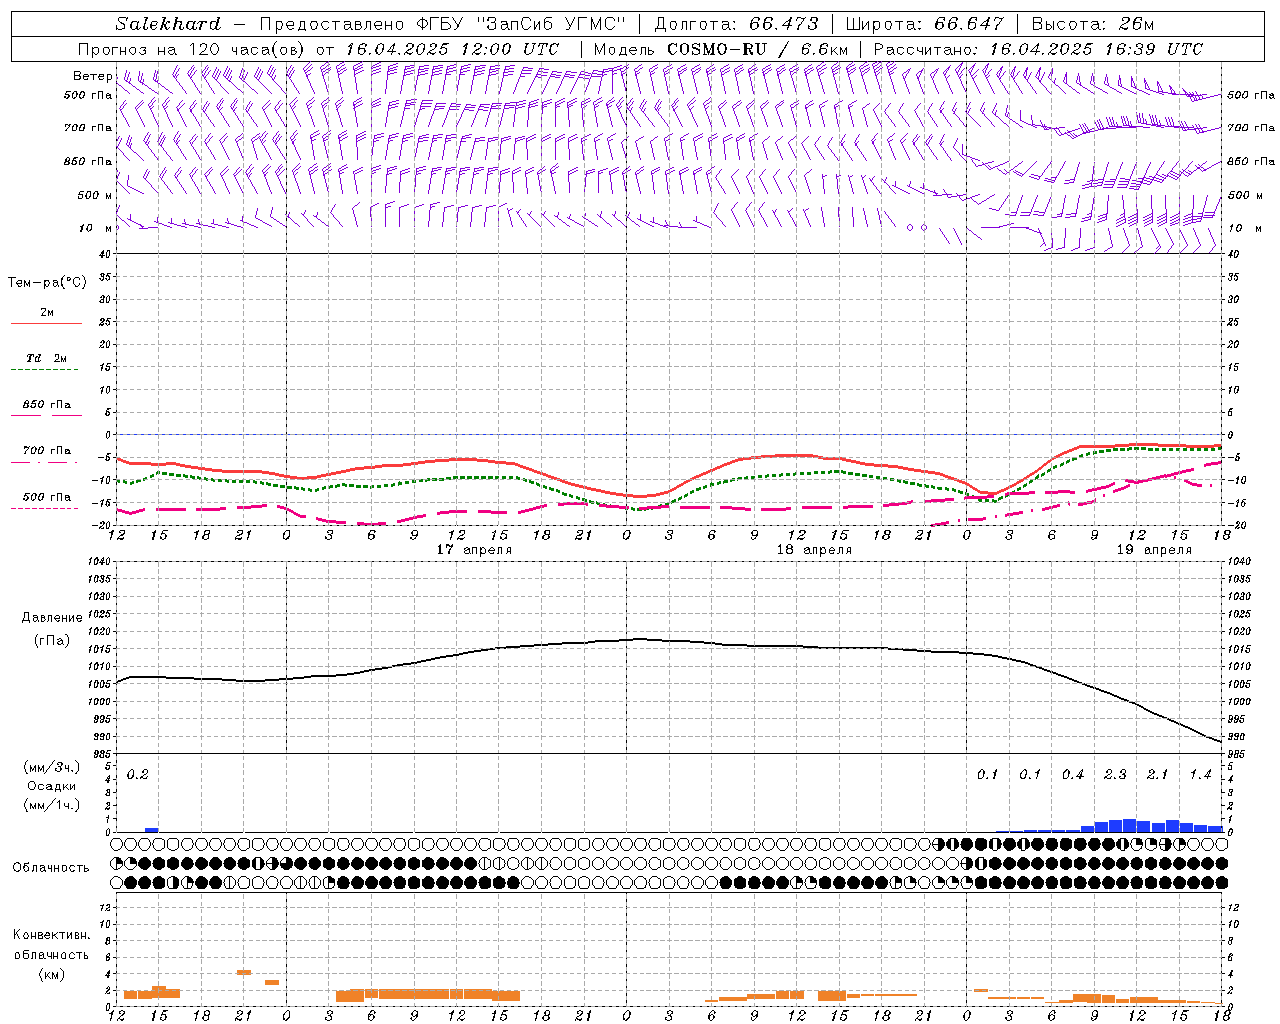Click the Рассчитано 16.04.2025 16:39 UTC timestamp
This screenshot has width=1280, height=1024.
coord(1038,49)
